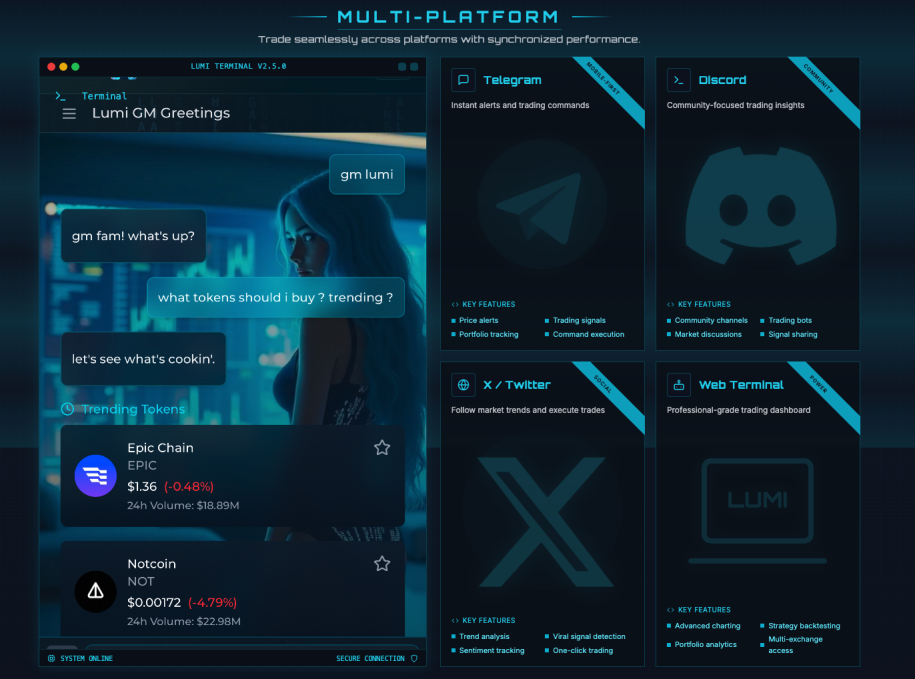Click the clock icon beside Trending Tokens

coord(68,409)
